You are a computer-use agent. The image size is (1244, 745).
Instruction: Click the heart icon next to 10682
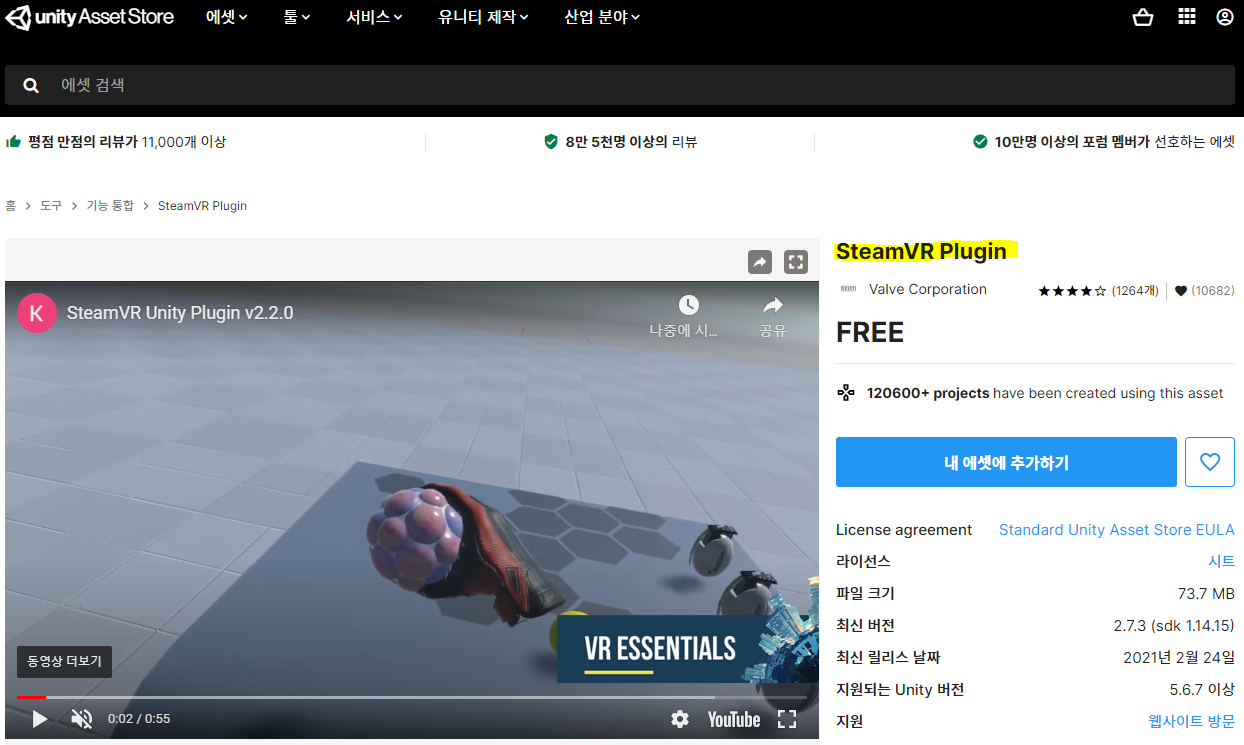tap(1181, 291)
